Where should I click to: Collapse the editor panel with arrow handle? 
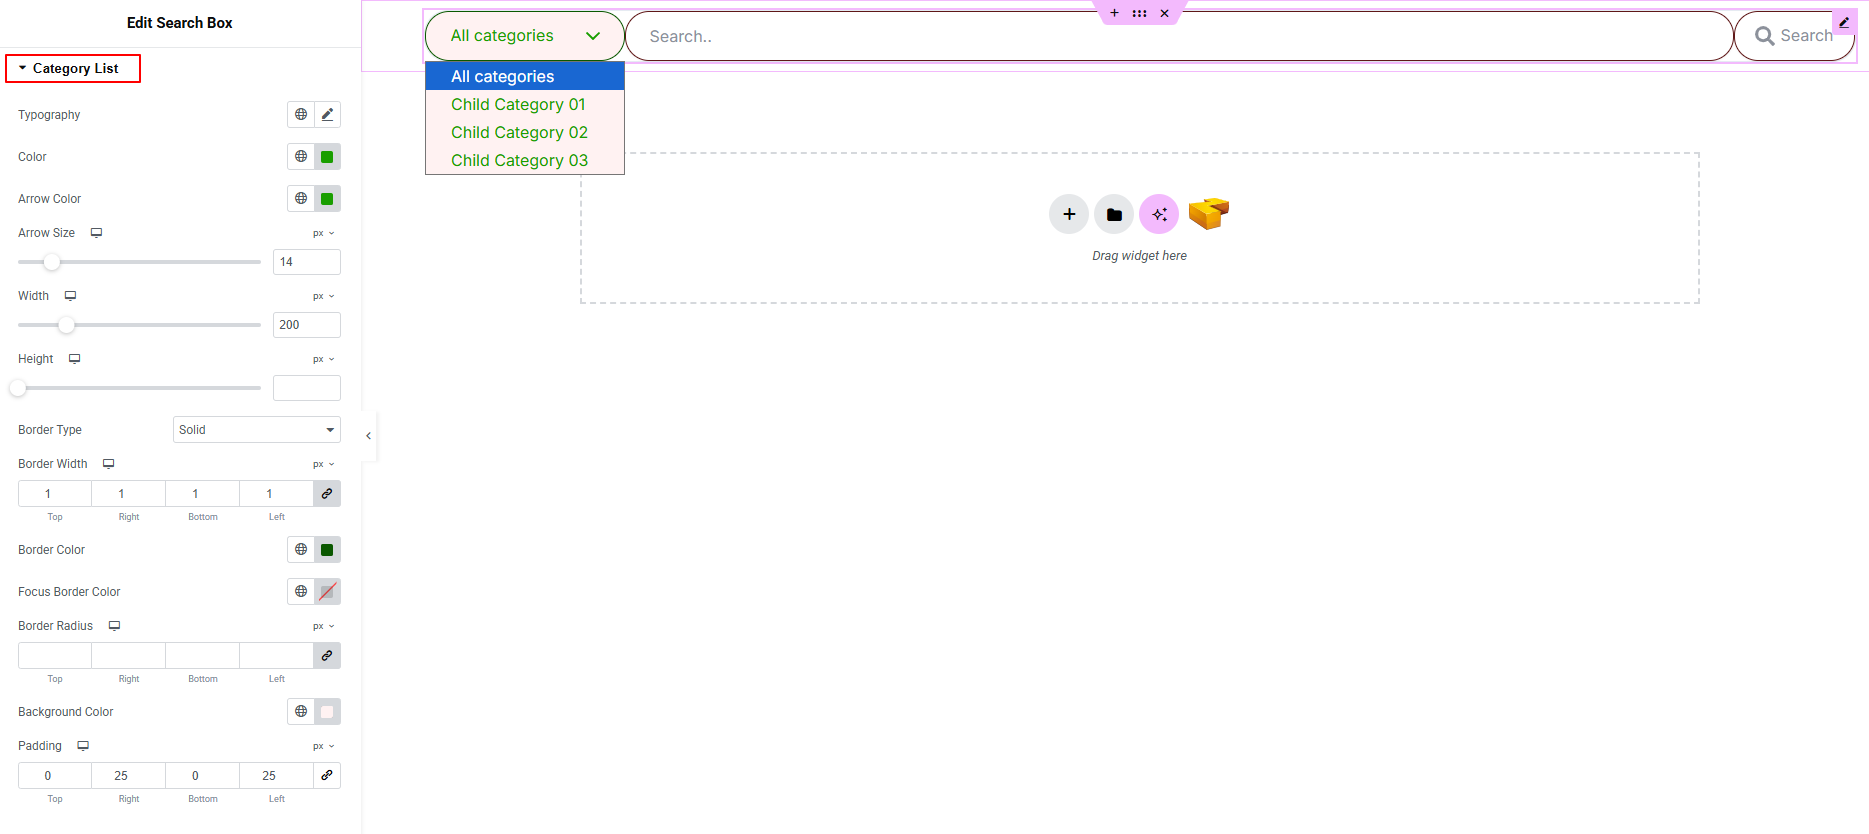[368, 436]
